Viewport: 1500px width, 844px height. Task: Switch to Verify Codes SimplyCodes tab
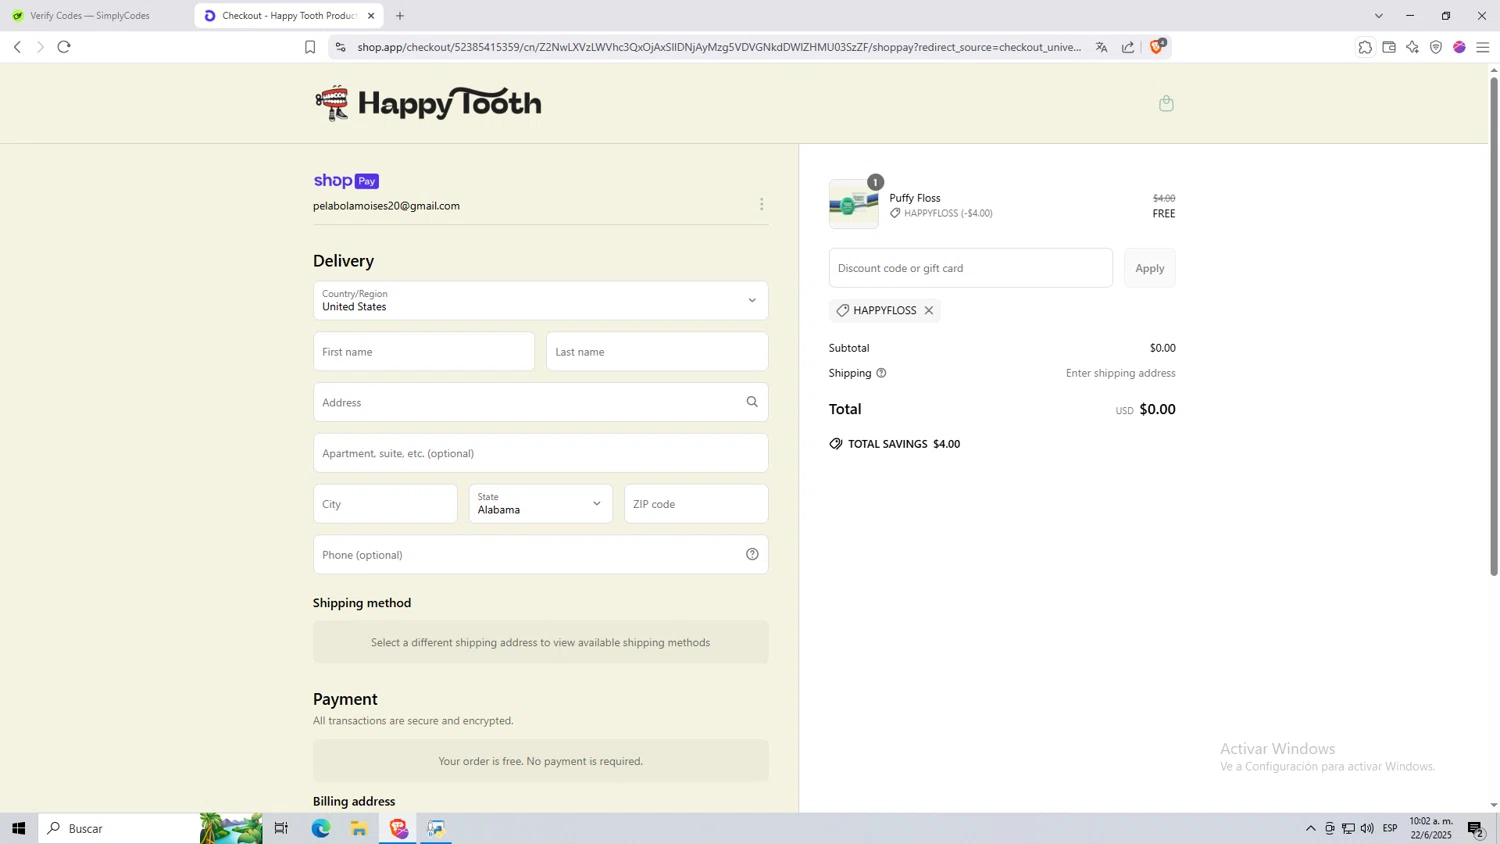[x=90, y=16]
